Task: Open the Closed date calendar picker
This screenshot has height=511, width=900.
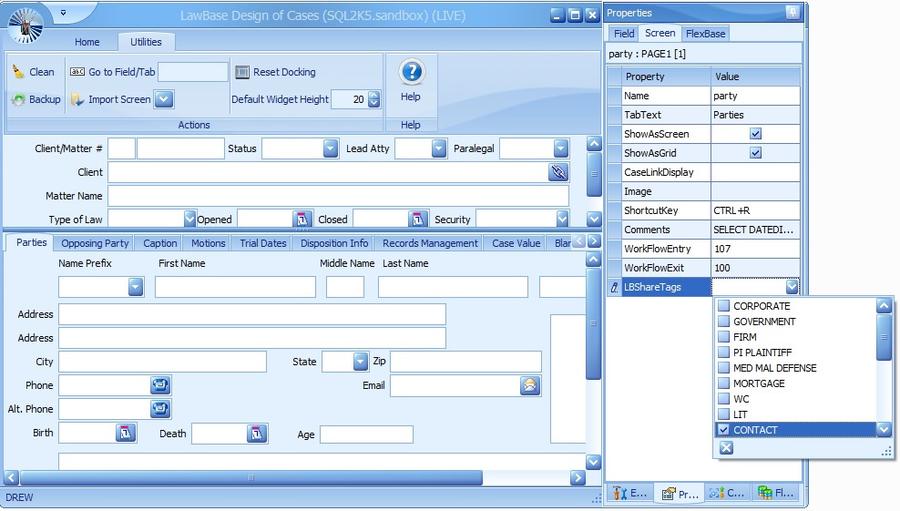Action: (417, 219)
